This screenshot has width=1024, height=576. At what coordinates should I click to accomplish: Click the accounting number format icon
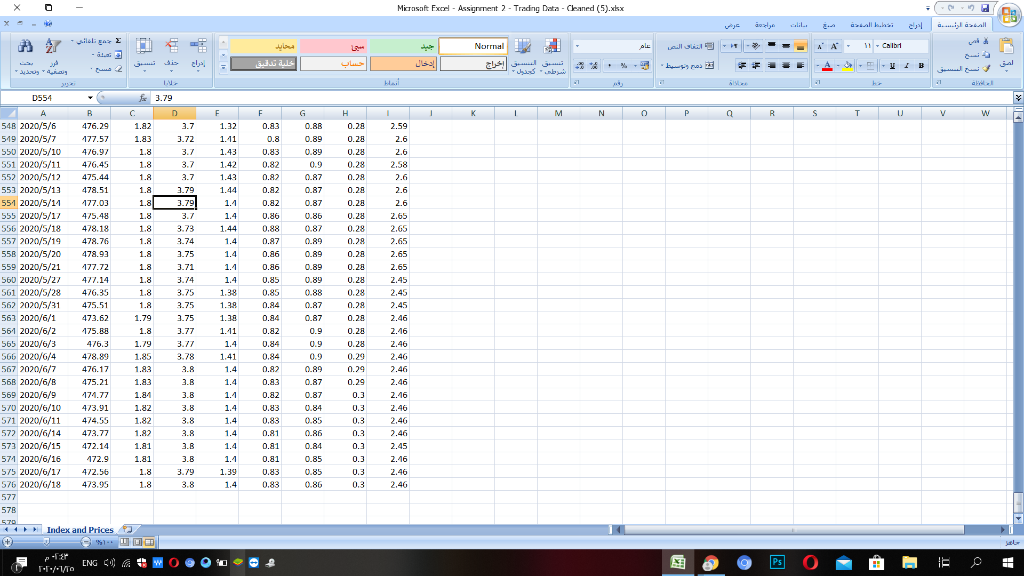pyautogui.click(x=645, y=65)
